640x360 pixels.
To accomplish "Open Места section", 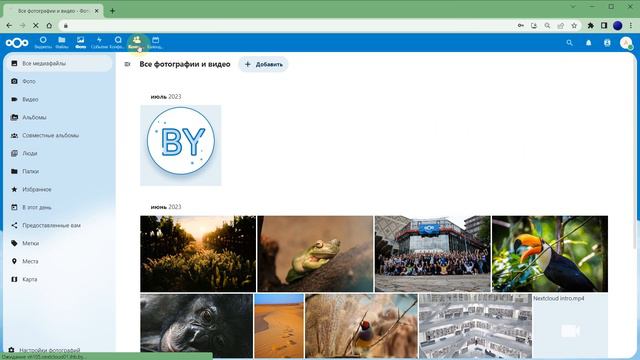I will pyautogui.click(x=59, y=261).
